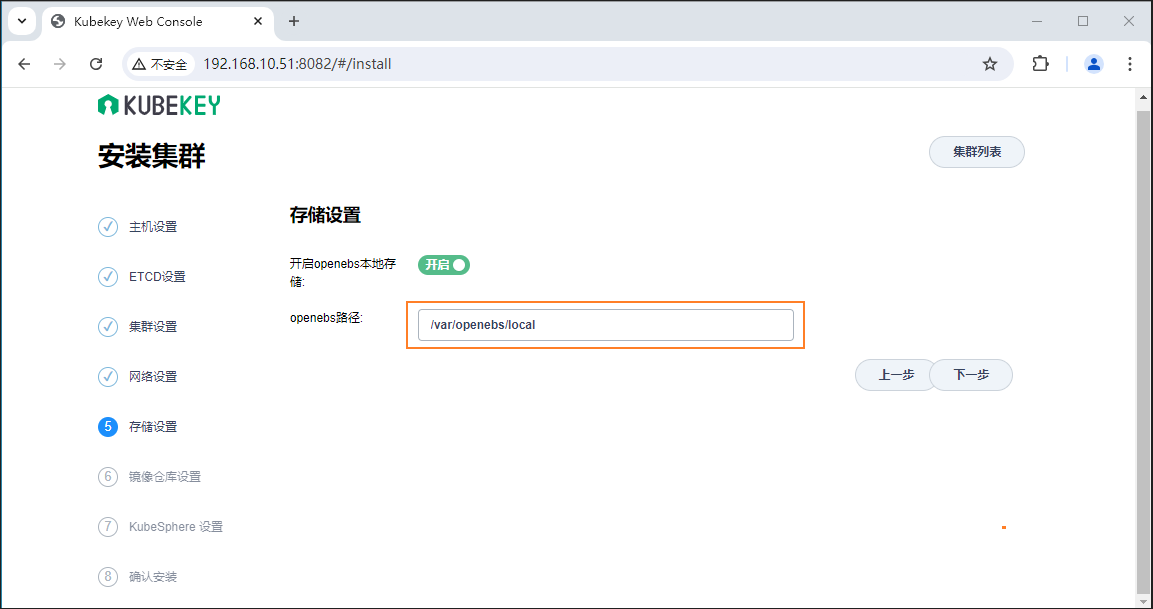Click the 上一步 button
The width and height of the screenshot is (1153, 609).
pos(896,375)
